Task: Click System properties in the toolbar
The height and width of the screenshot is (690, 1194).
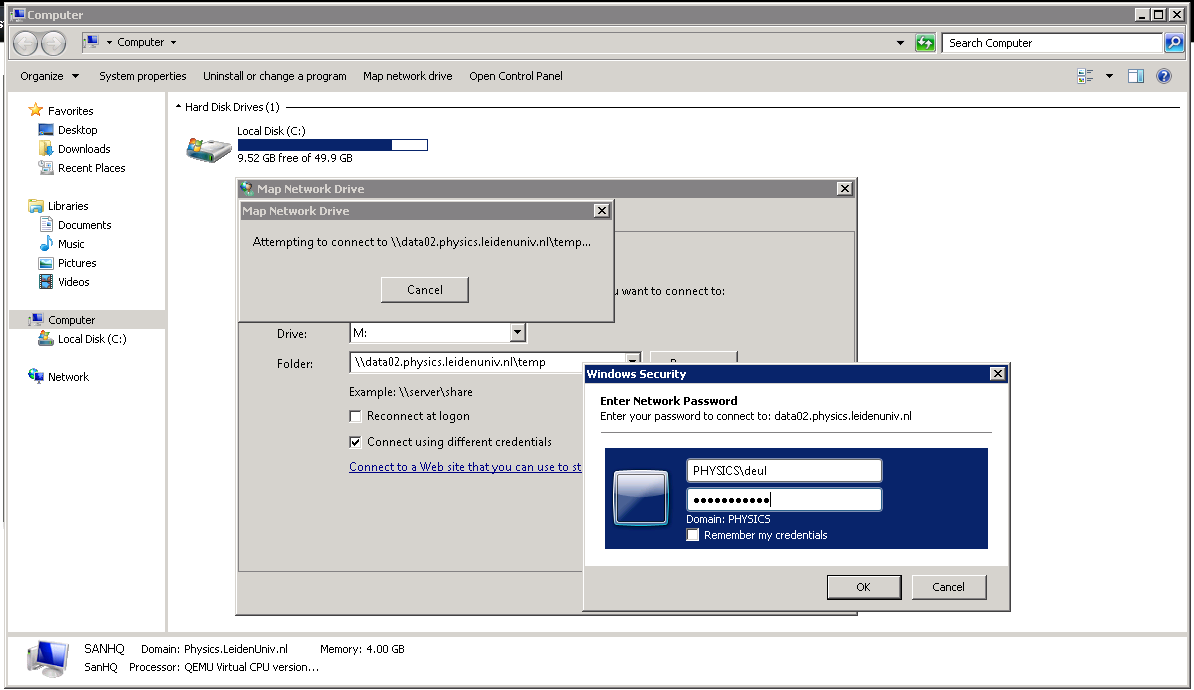Action: (143, 76)
